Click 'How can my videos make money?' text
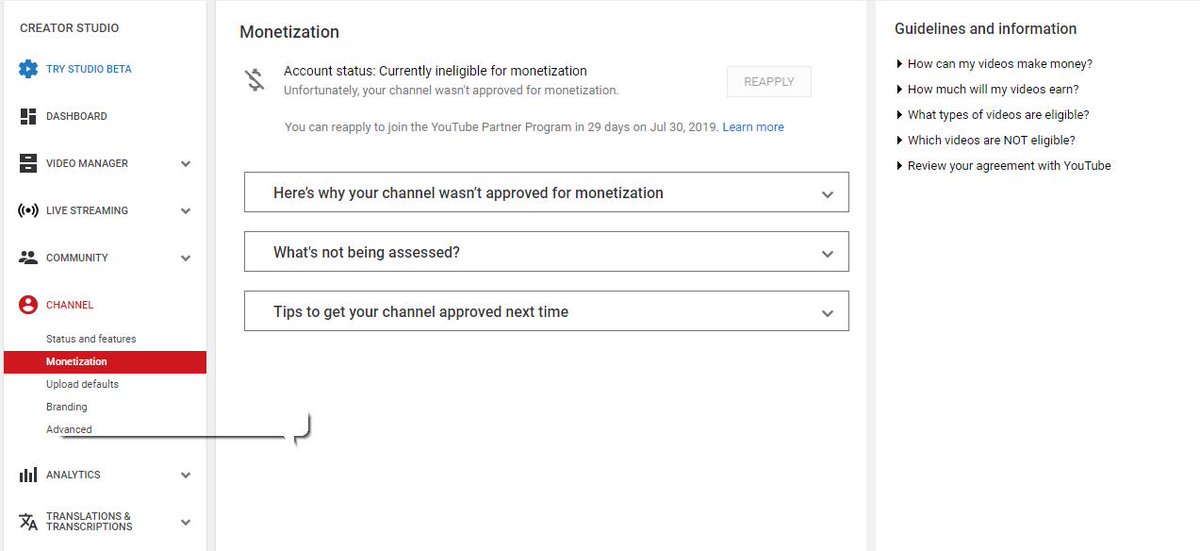Viewport: 1200px width, 551px height. coord(1000,64)
